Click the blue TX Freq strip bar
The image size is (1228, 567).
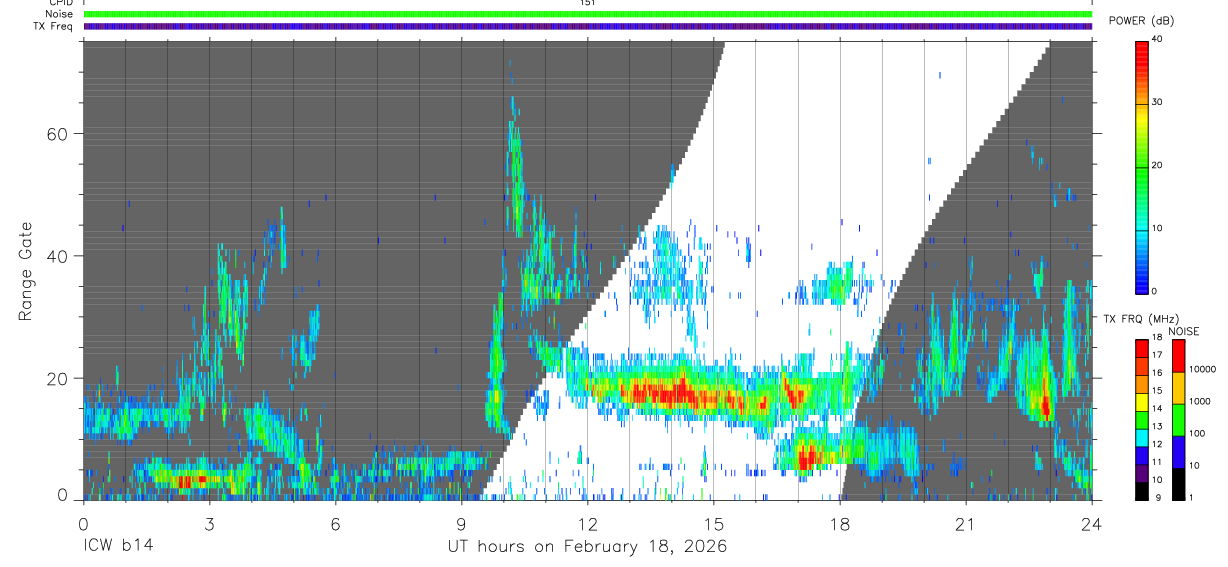tap(587, 26)
